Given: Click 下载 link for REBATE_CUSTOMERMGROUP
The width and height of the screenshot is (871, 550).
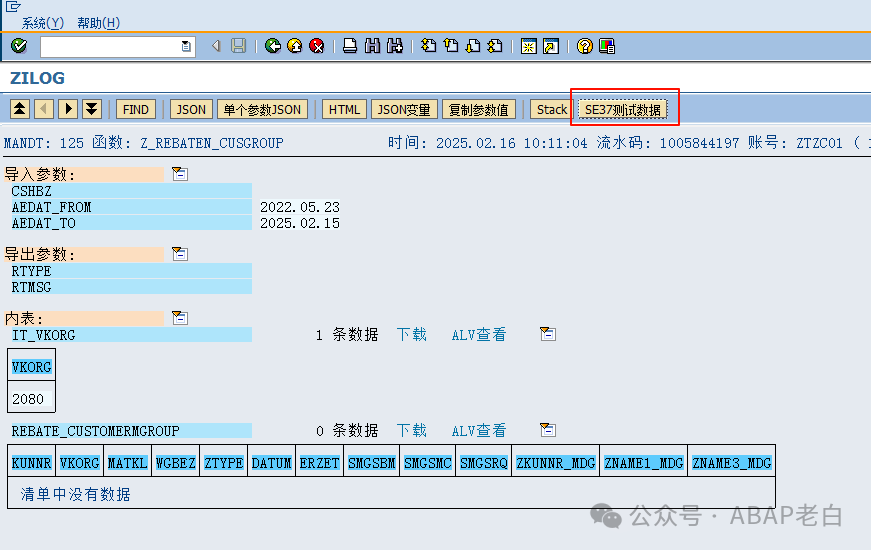Looking at the screenshot, I should coord(412,431).
